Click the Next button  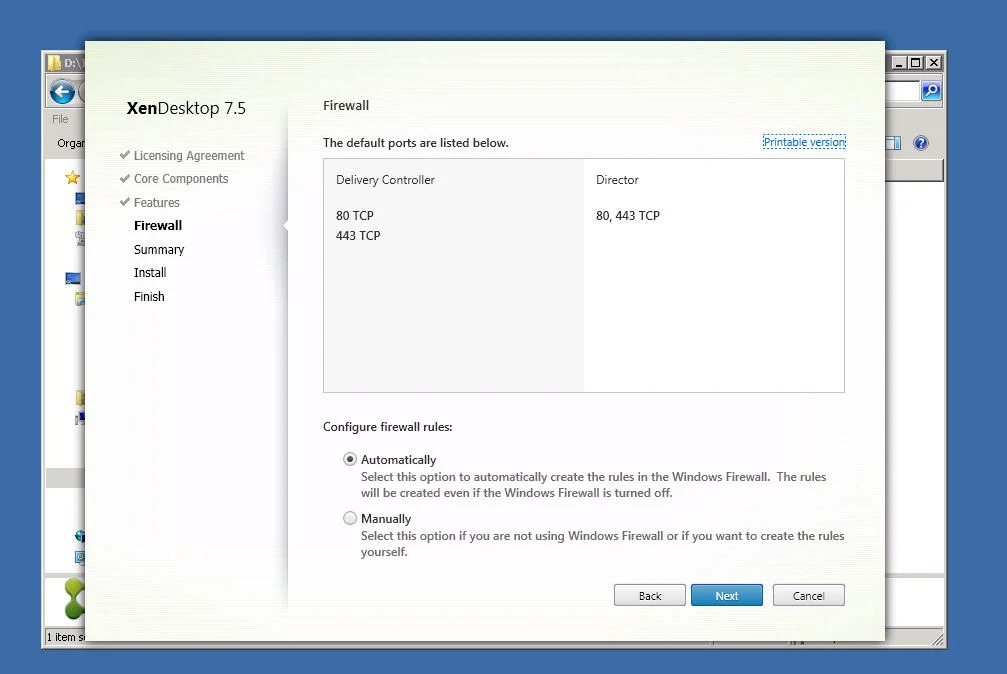(726, 596)
